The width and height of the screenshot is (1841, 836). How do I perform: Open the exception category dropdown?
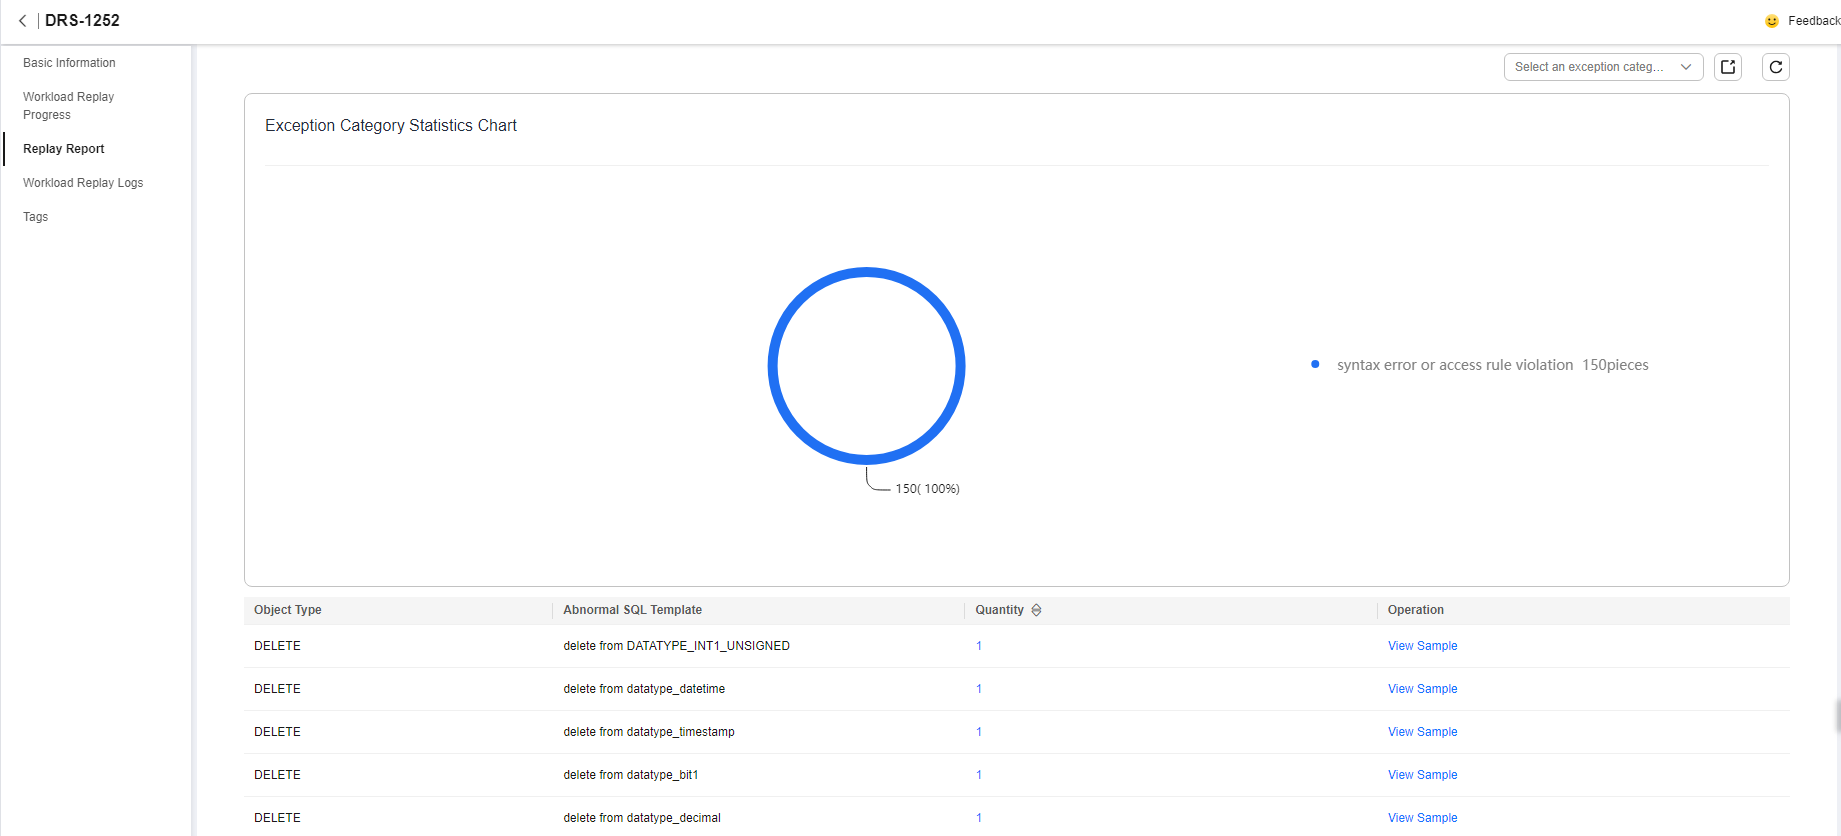point(1603,67)
